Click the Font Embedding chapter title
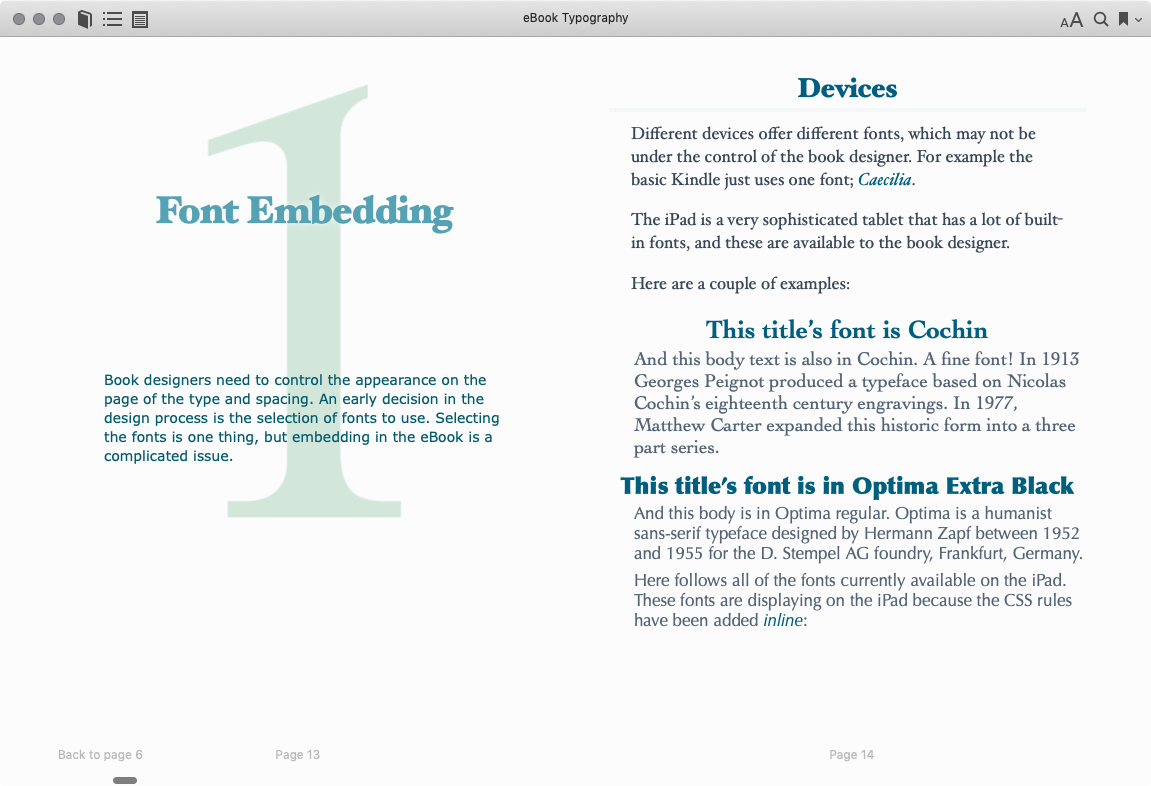 305,211
